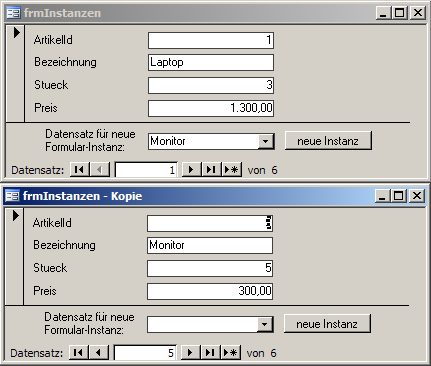Click the Bezeichnung field containing Monitor
This screenshot has width=431, height=366.
click(x=210, y=245)
